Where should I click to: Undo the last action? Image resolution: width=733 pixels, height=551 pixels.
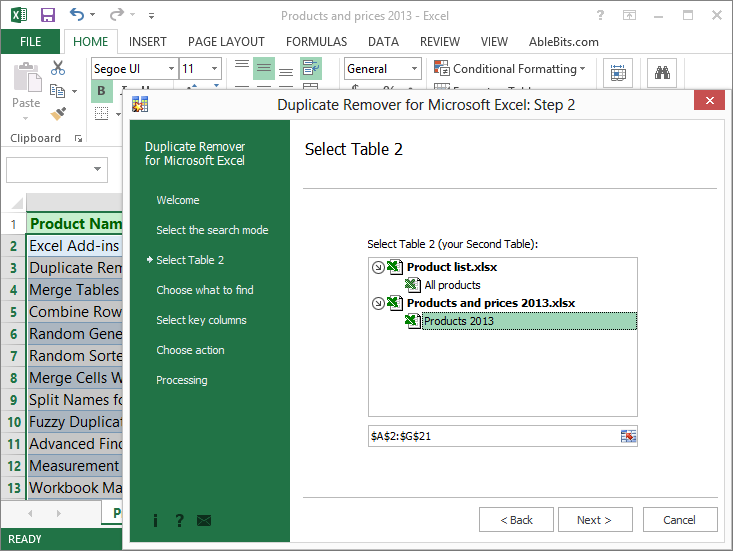click(77, 14)
